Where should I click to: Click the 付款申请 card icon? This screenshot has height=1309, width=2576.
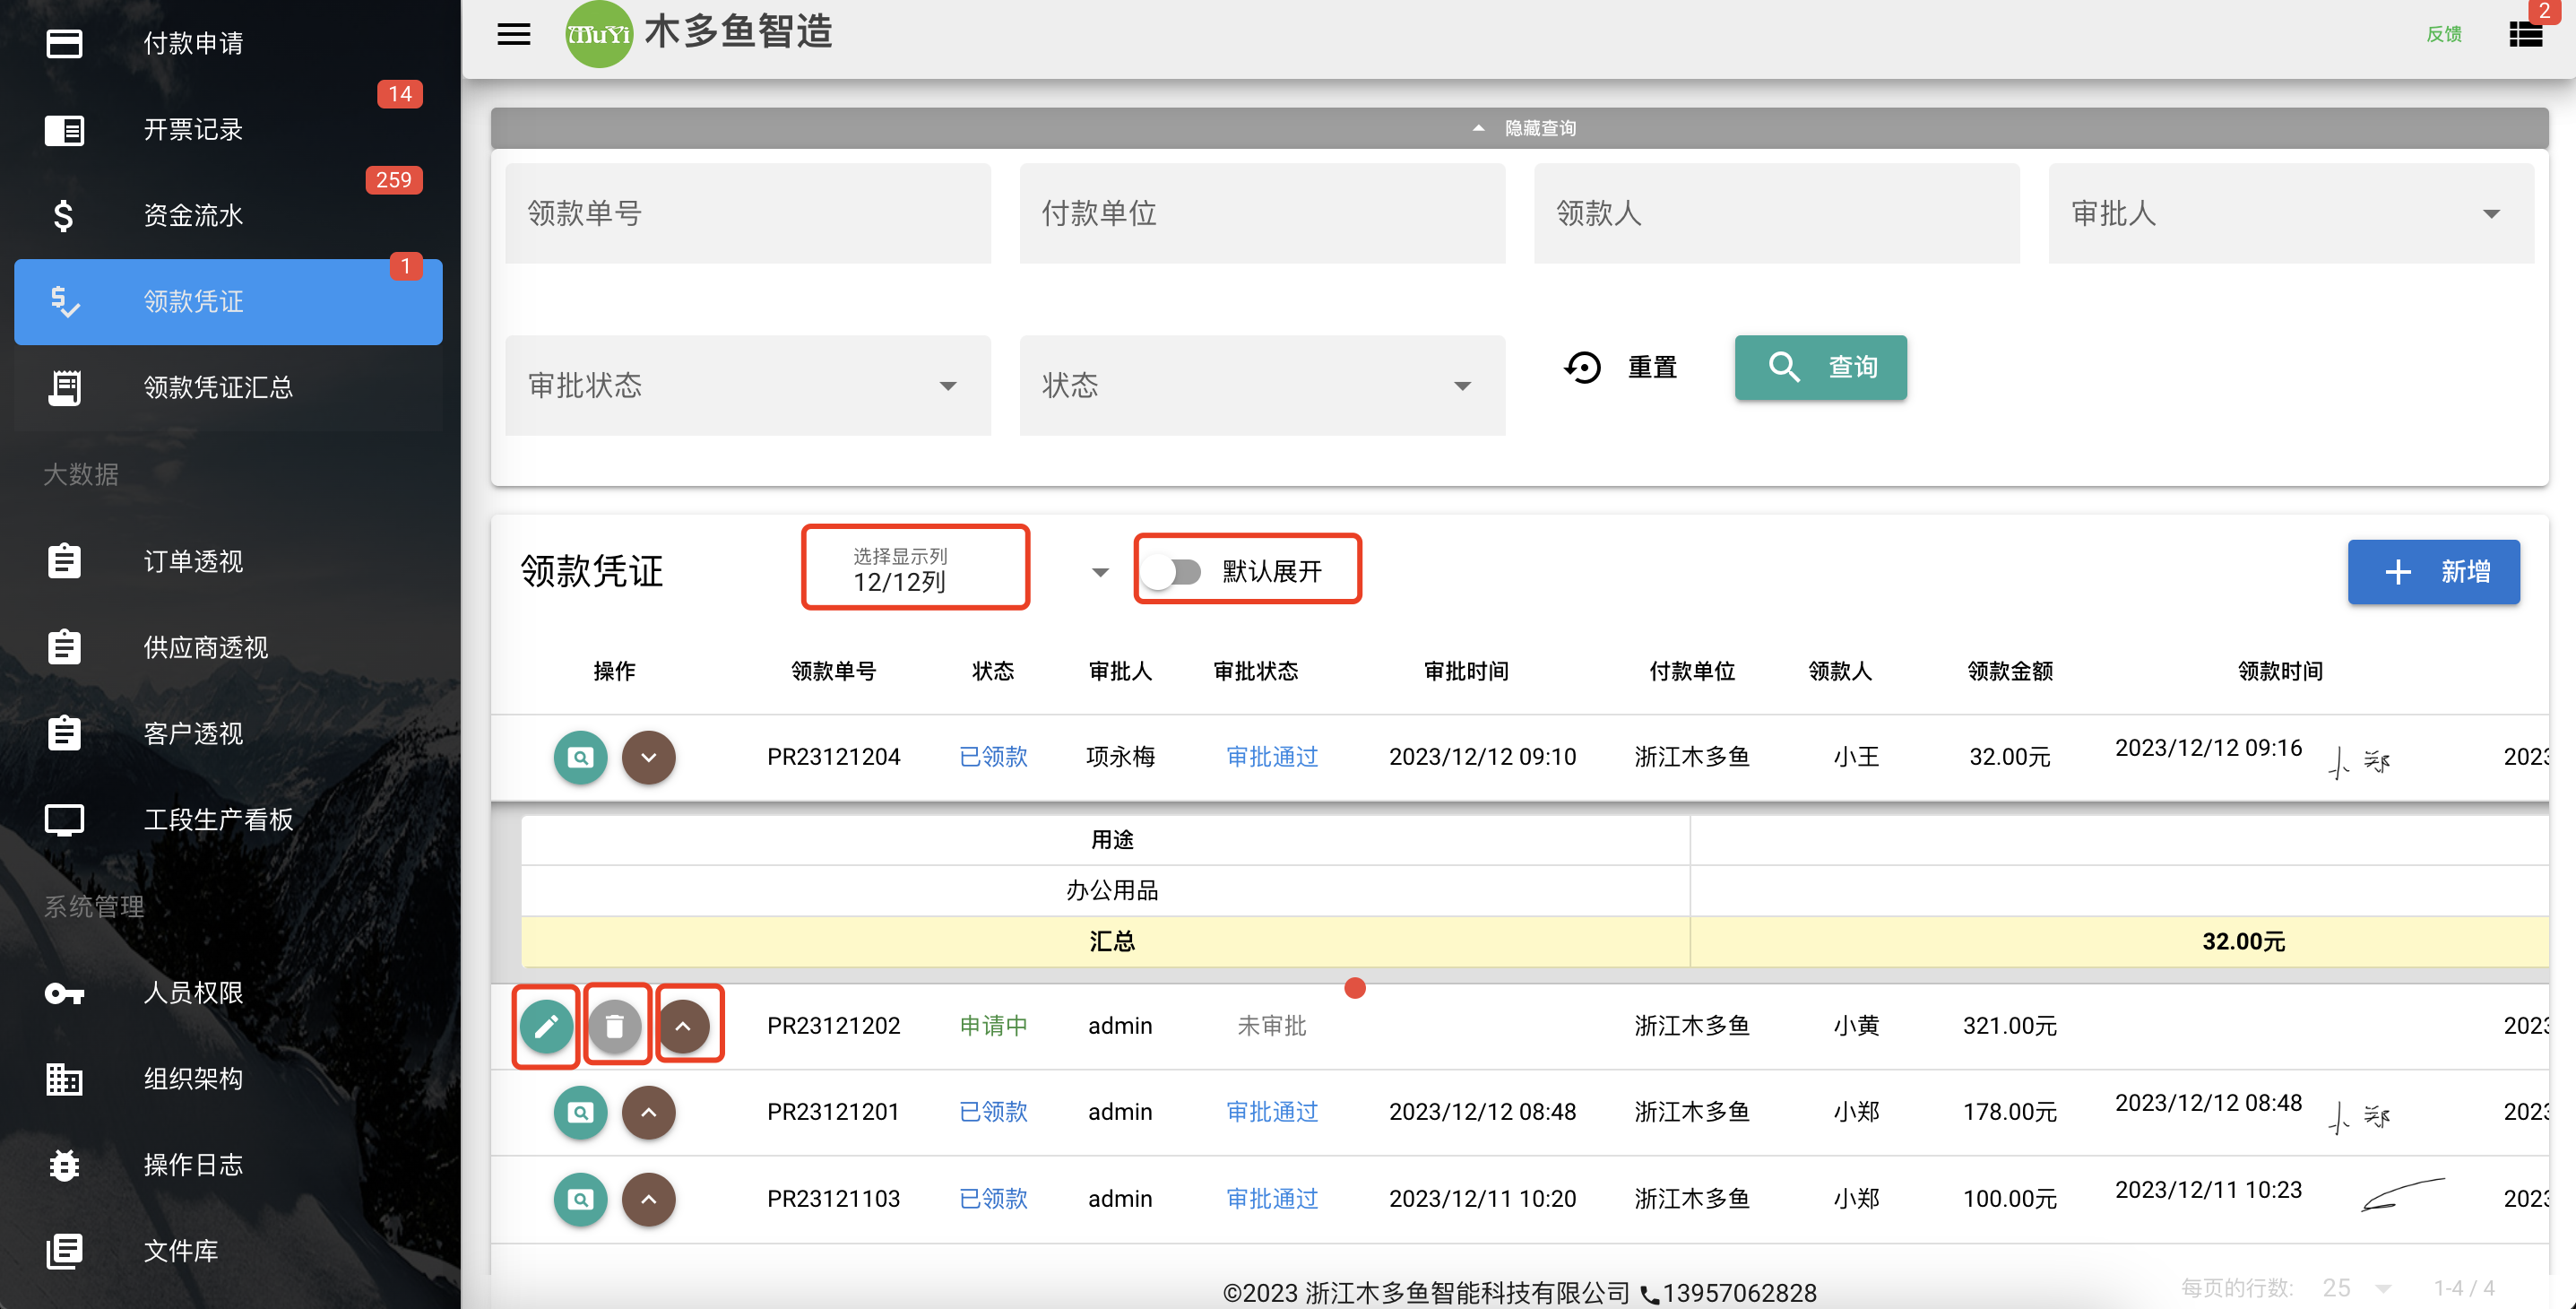(x=64, y=43)
